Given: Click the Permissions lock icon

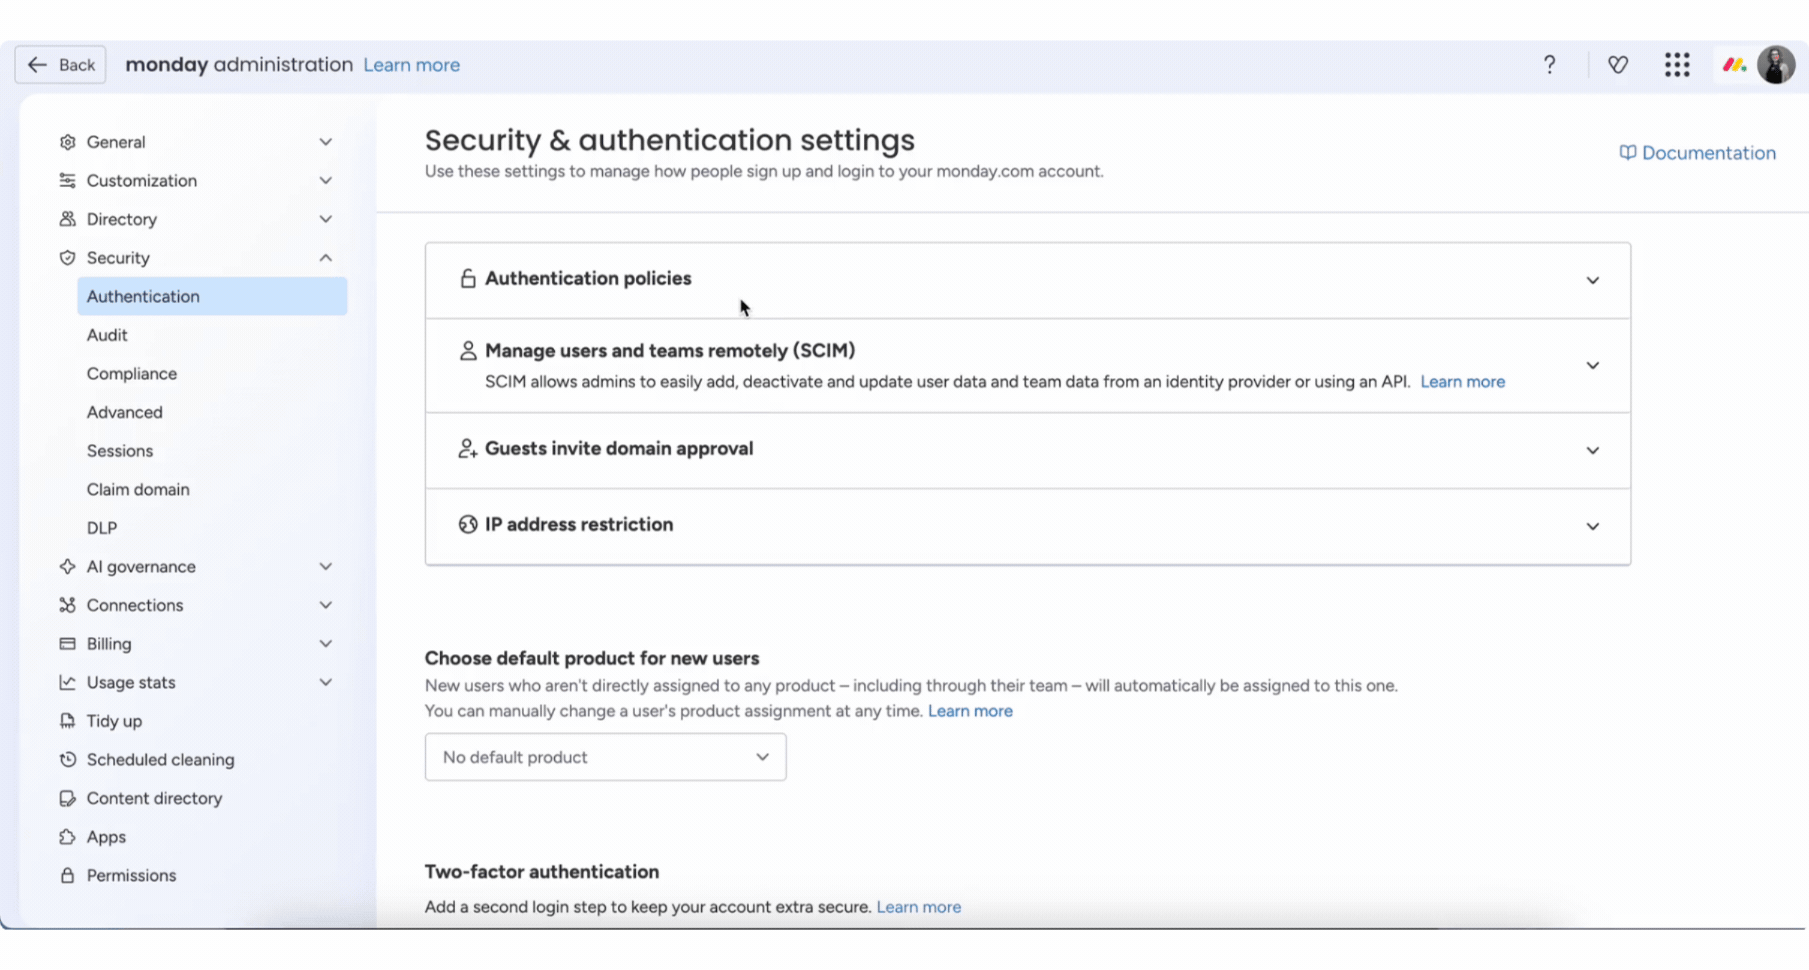Looking at the screenshot, I should [67, 876].
